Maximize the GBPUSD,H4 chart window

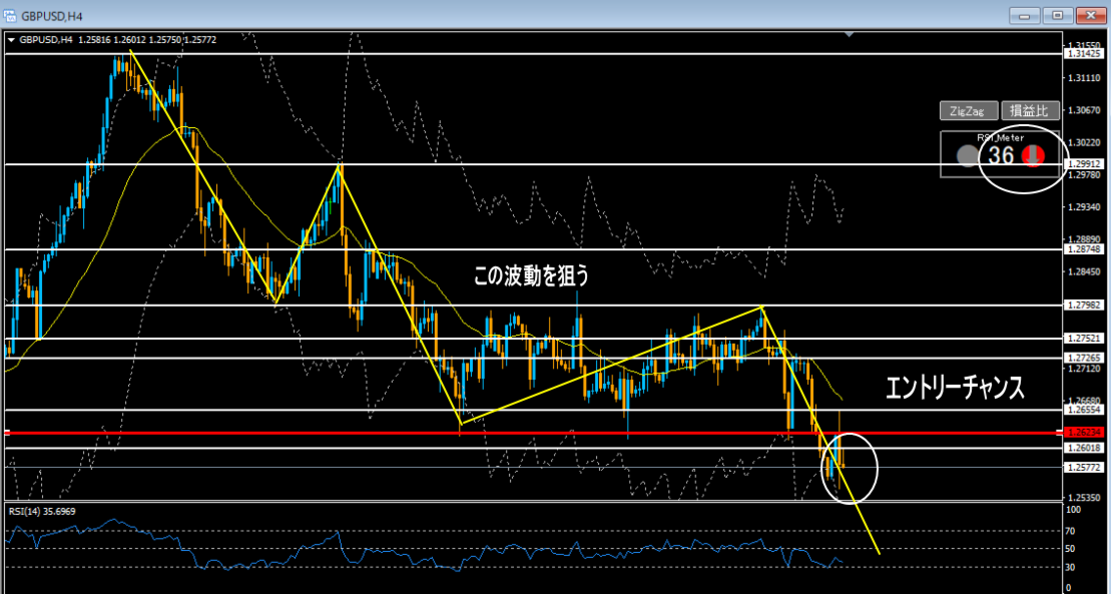[1056, 15]
